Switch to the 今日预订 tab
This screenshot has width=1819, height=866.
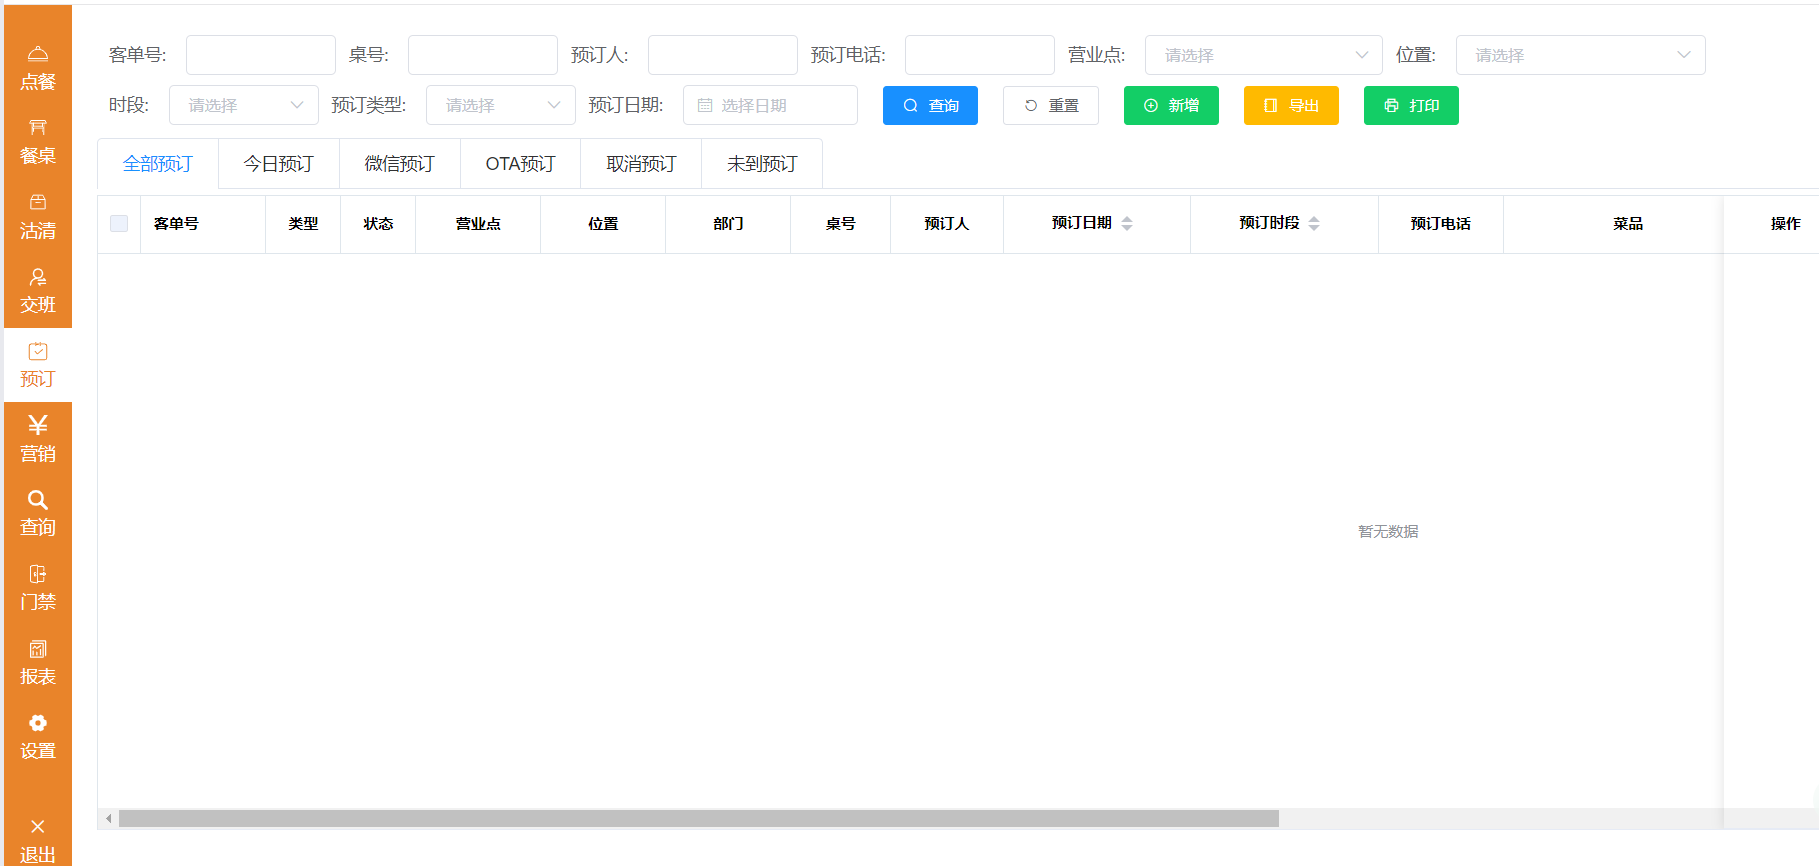pyautogui.click(x=279, y=164)
